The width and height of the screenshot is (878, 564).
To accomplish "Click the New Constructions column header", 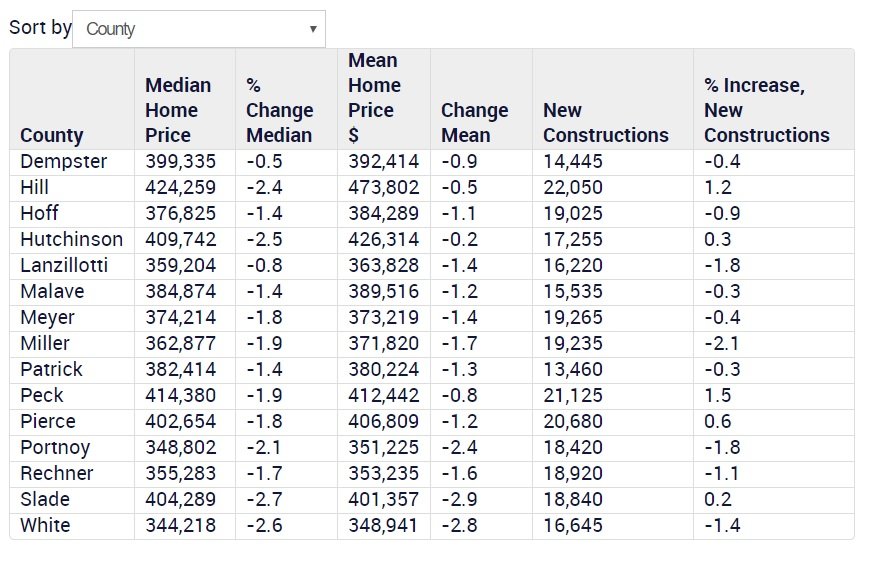I will coord(605,122).
